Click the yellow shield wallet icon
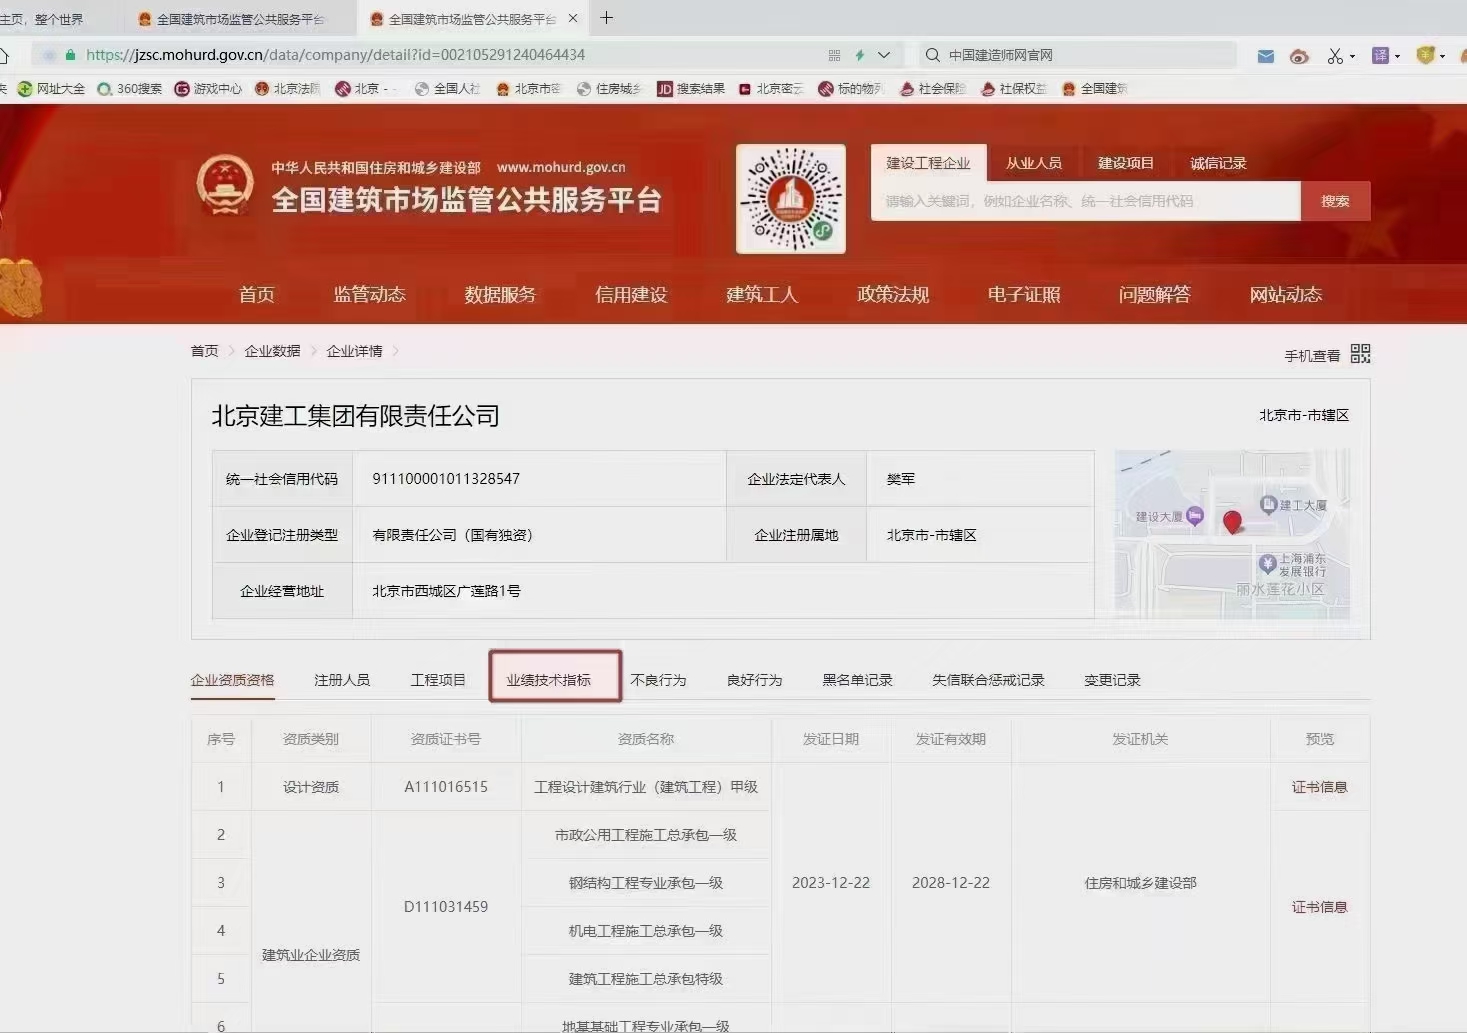This screenshot has height=1033, width=1467. 1424,56
